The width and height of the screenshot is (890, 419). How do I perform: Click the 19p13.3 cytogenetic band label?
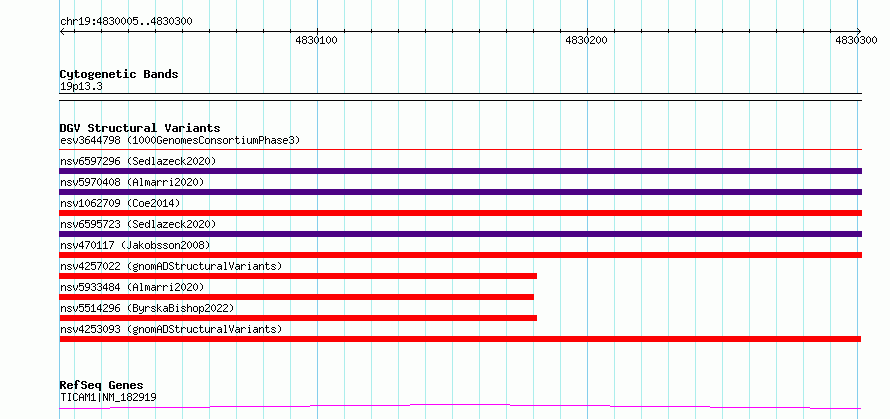(81, 87)
